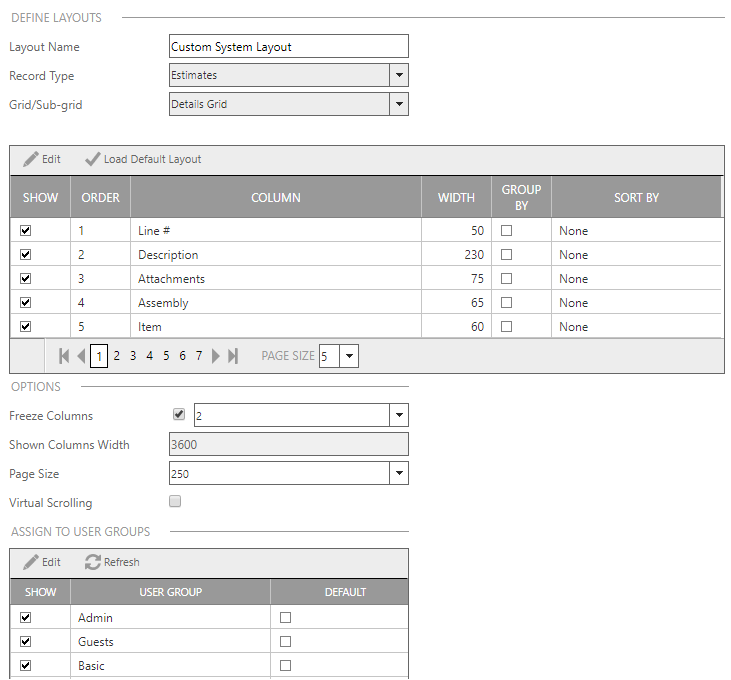Click the Edit pencil in user groups toolbar

[31, 562]
